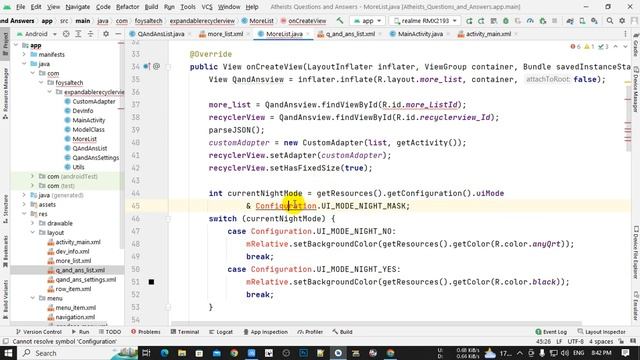Click Collapse All icon in Project panel
This screenshot has width=640, height=360.
tap(90, 34)
